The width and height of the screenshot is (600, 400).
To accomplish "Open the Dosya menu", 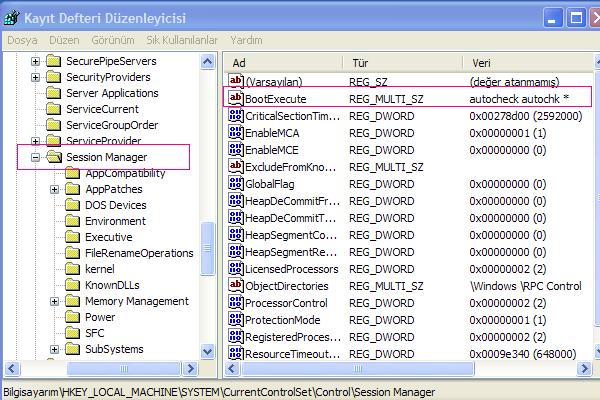I will (22, 40).
